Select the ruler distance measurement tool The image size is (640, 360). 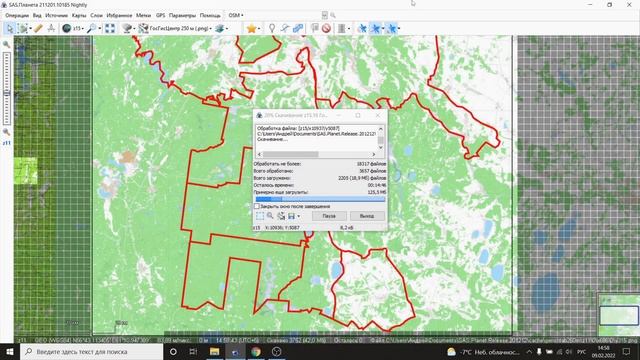click(x=38, y=28)
